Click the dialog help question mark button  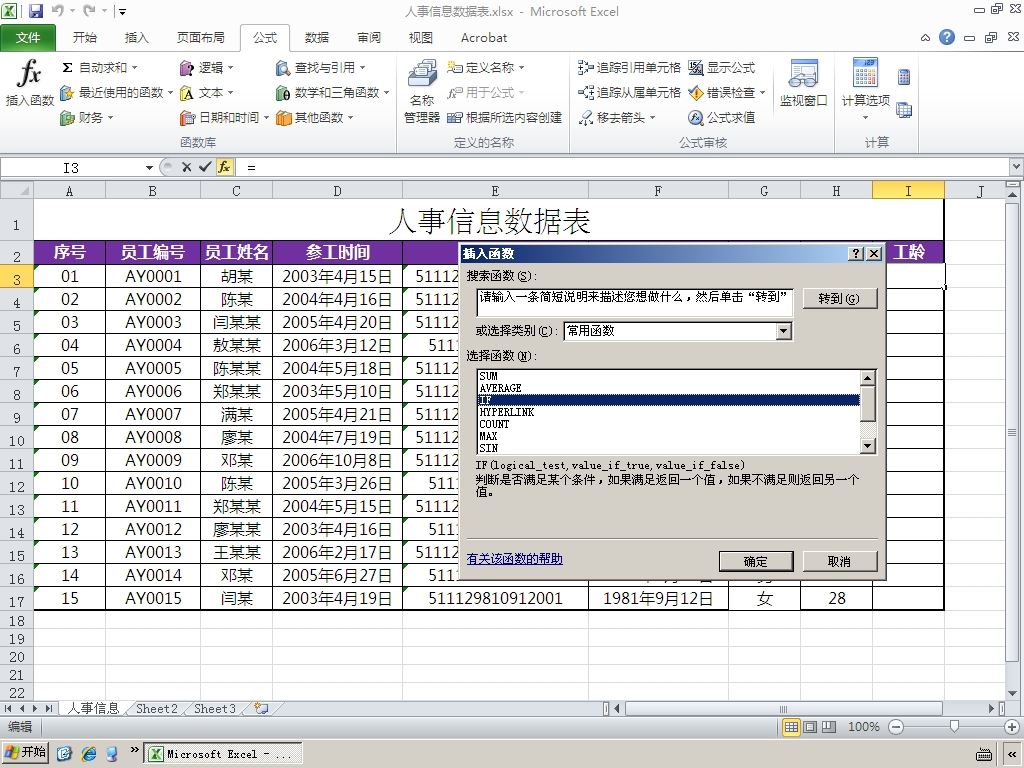pos(856,253)
